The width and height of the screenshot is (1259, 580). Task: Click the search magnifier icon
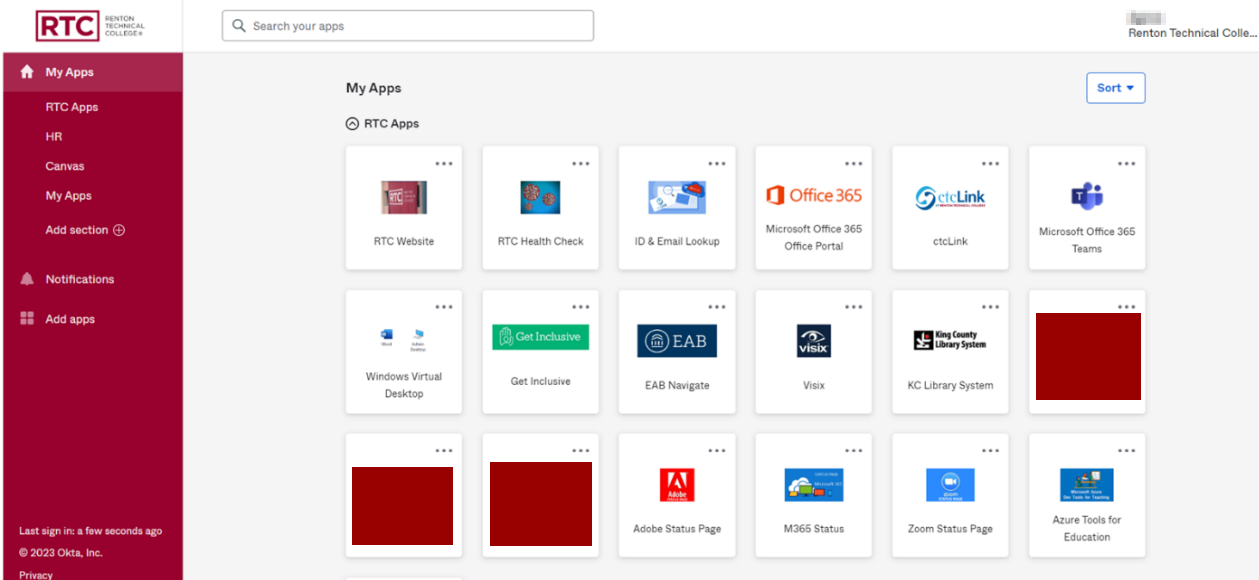(x=239, y=26)
